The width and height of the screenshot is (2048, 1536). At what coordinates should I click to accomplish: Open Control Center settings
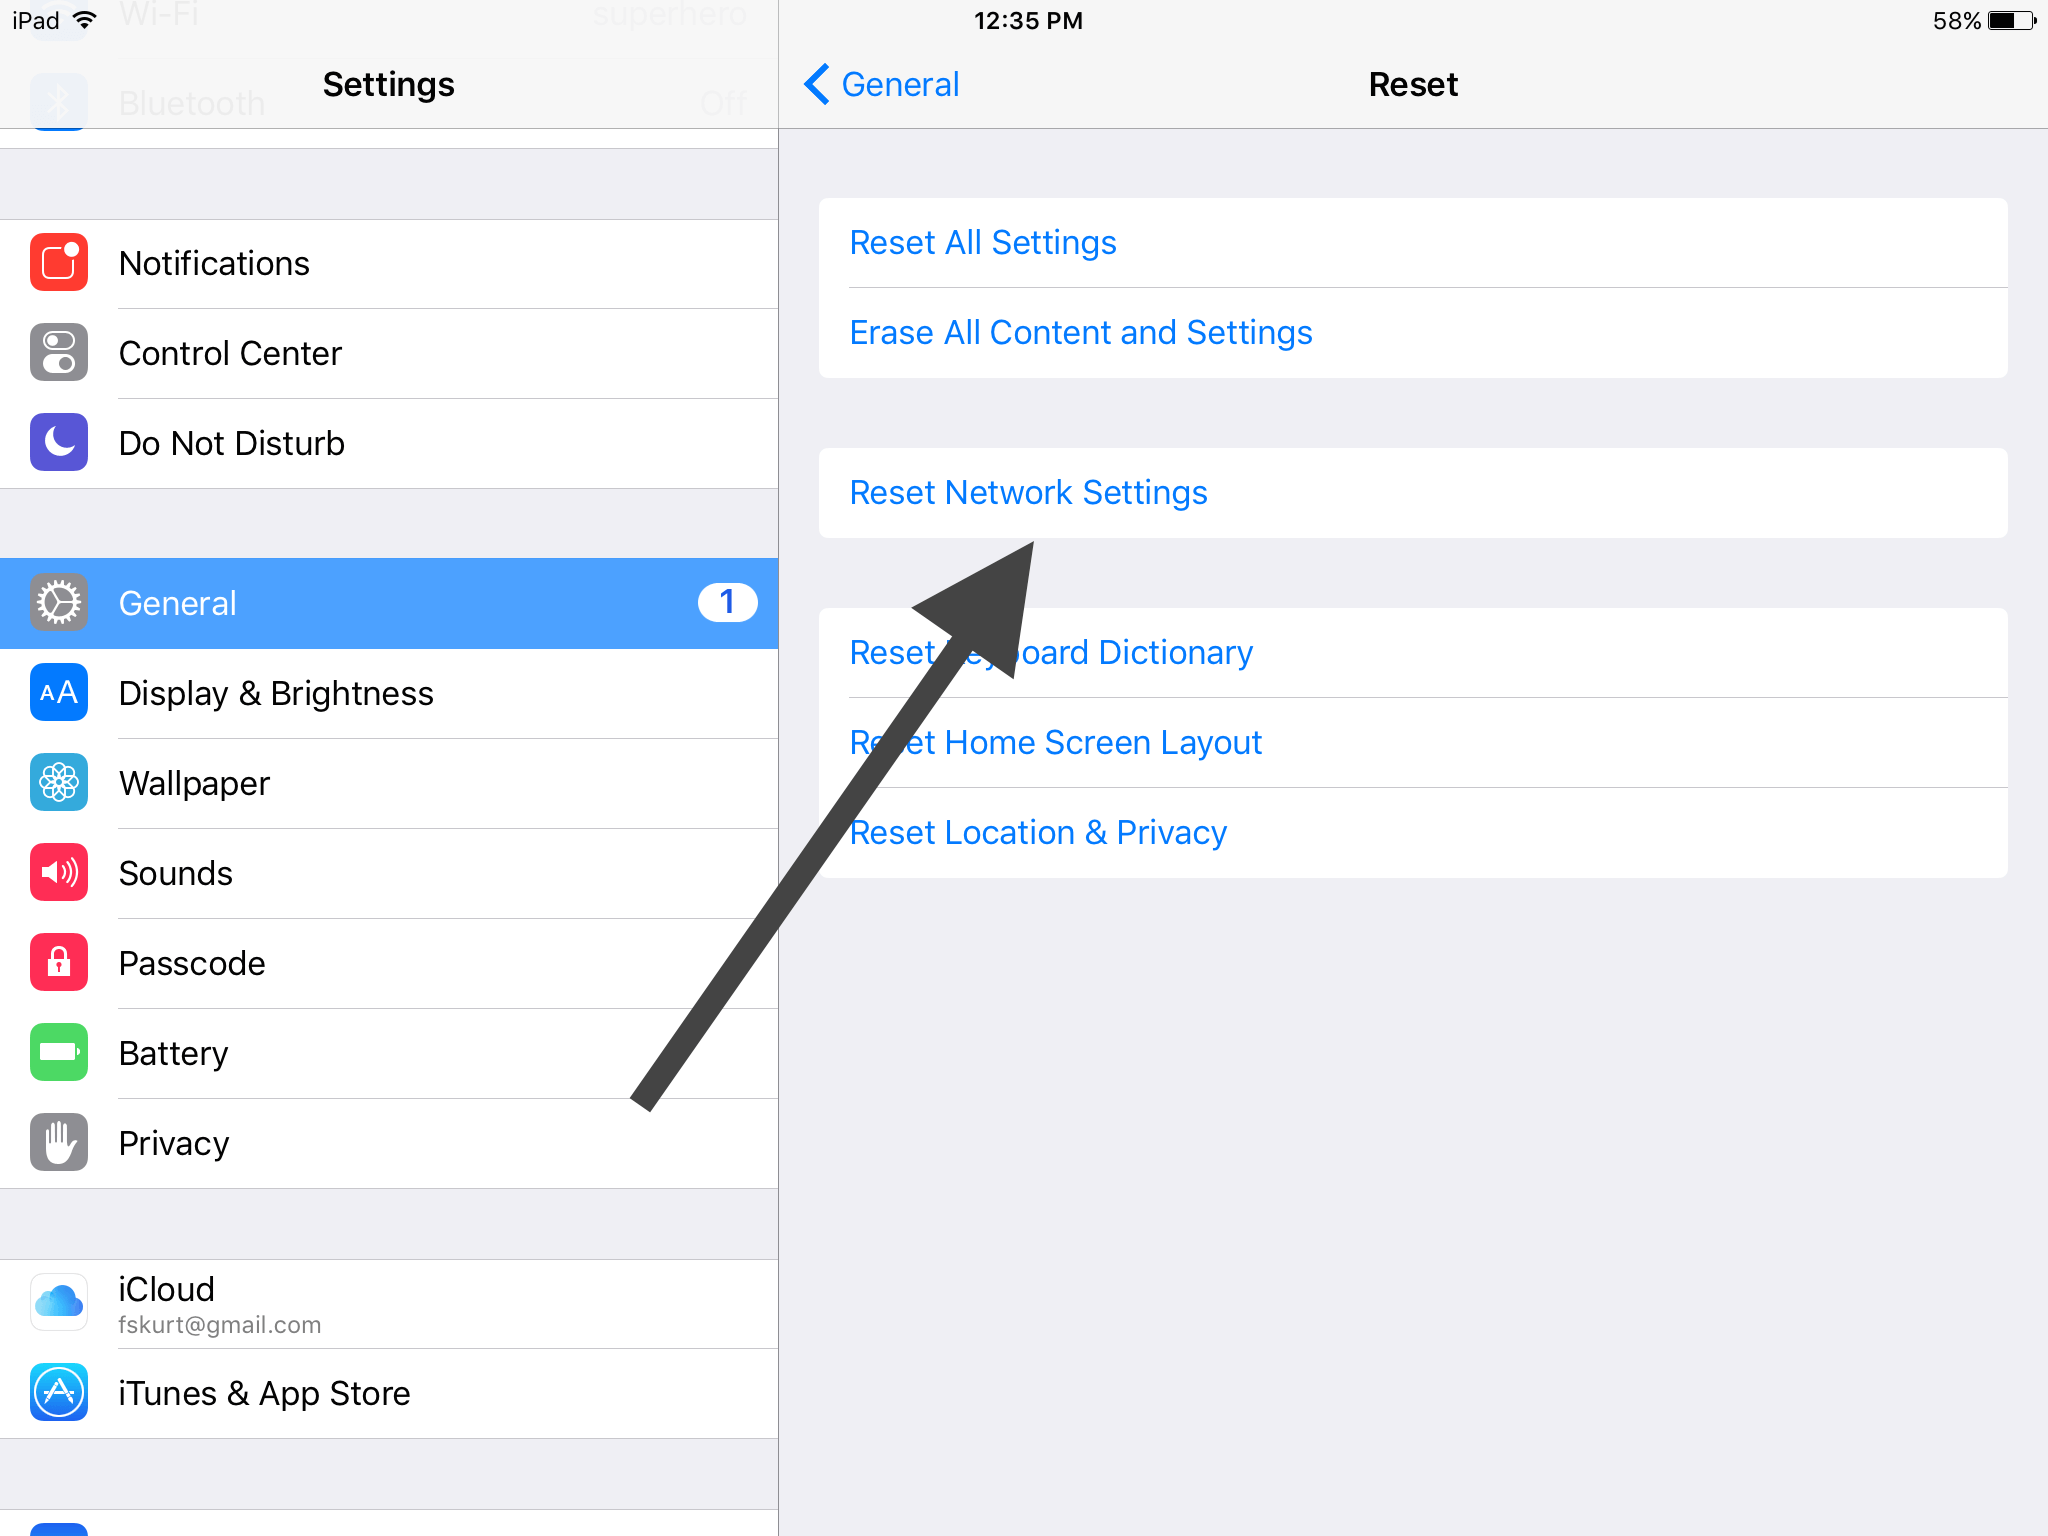[x=387, y=353]
